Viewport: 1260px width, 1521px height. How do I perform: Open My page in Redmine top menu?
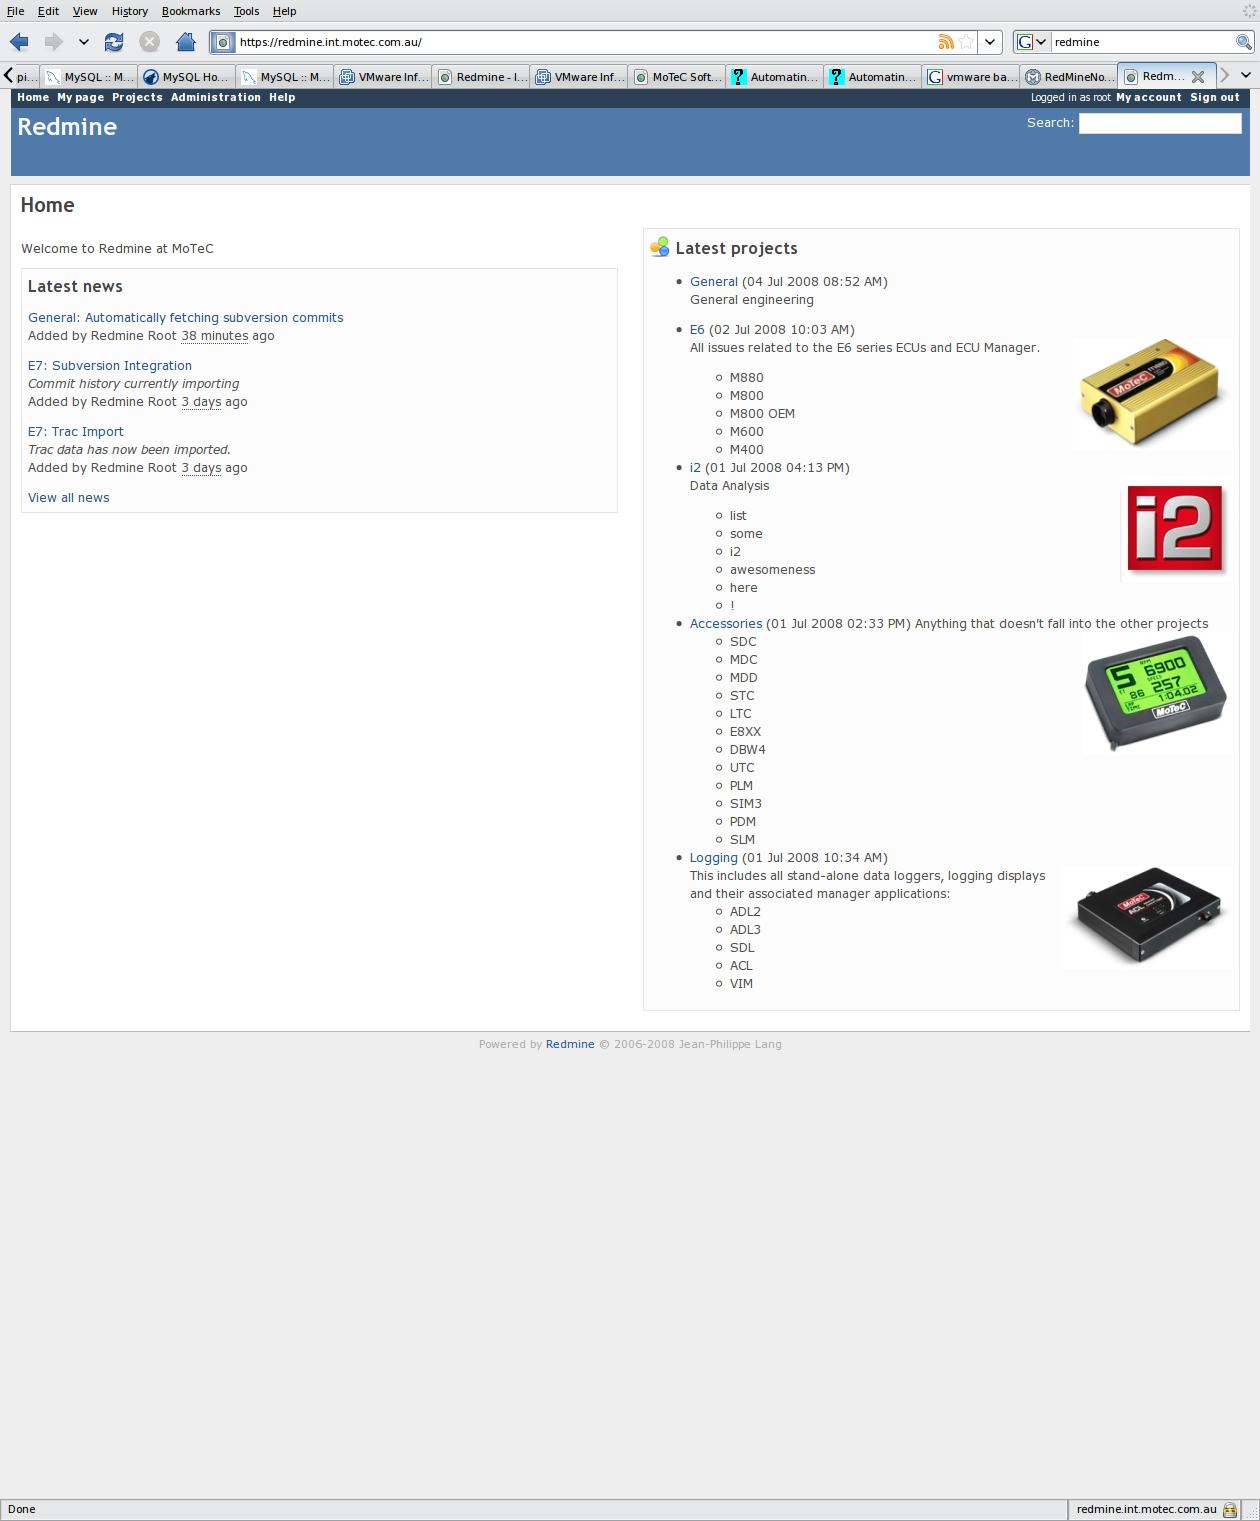click(80, 97)
